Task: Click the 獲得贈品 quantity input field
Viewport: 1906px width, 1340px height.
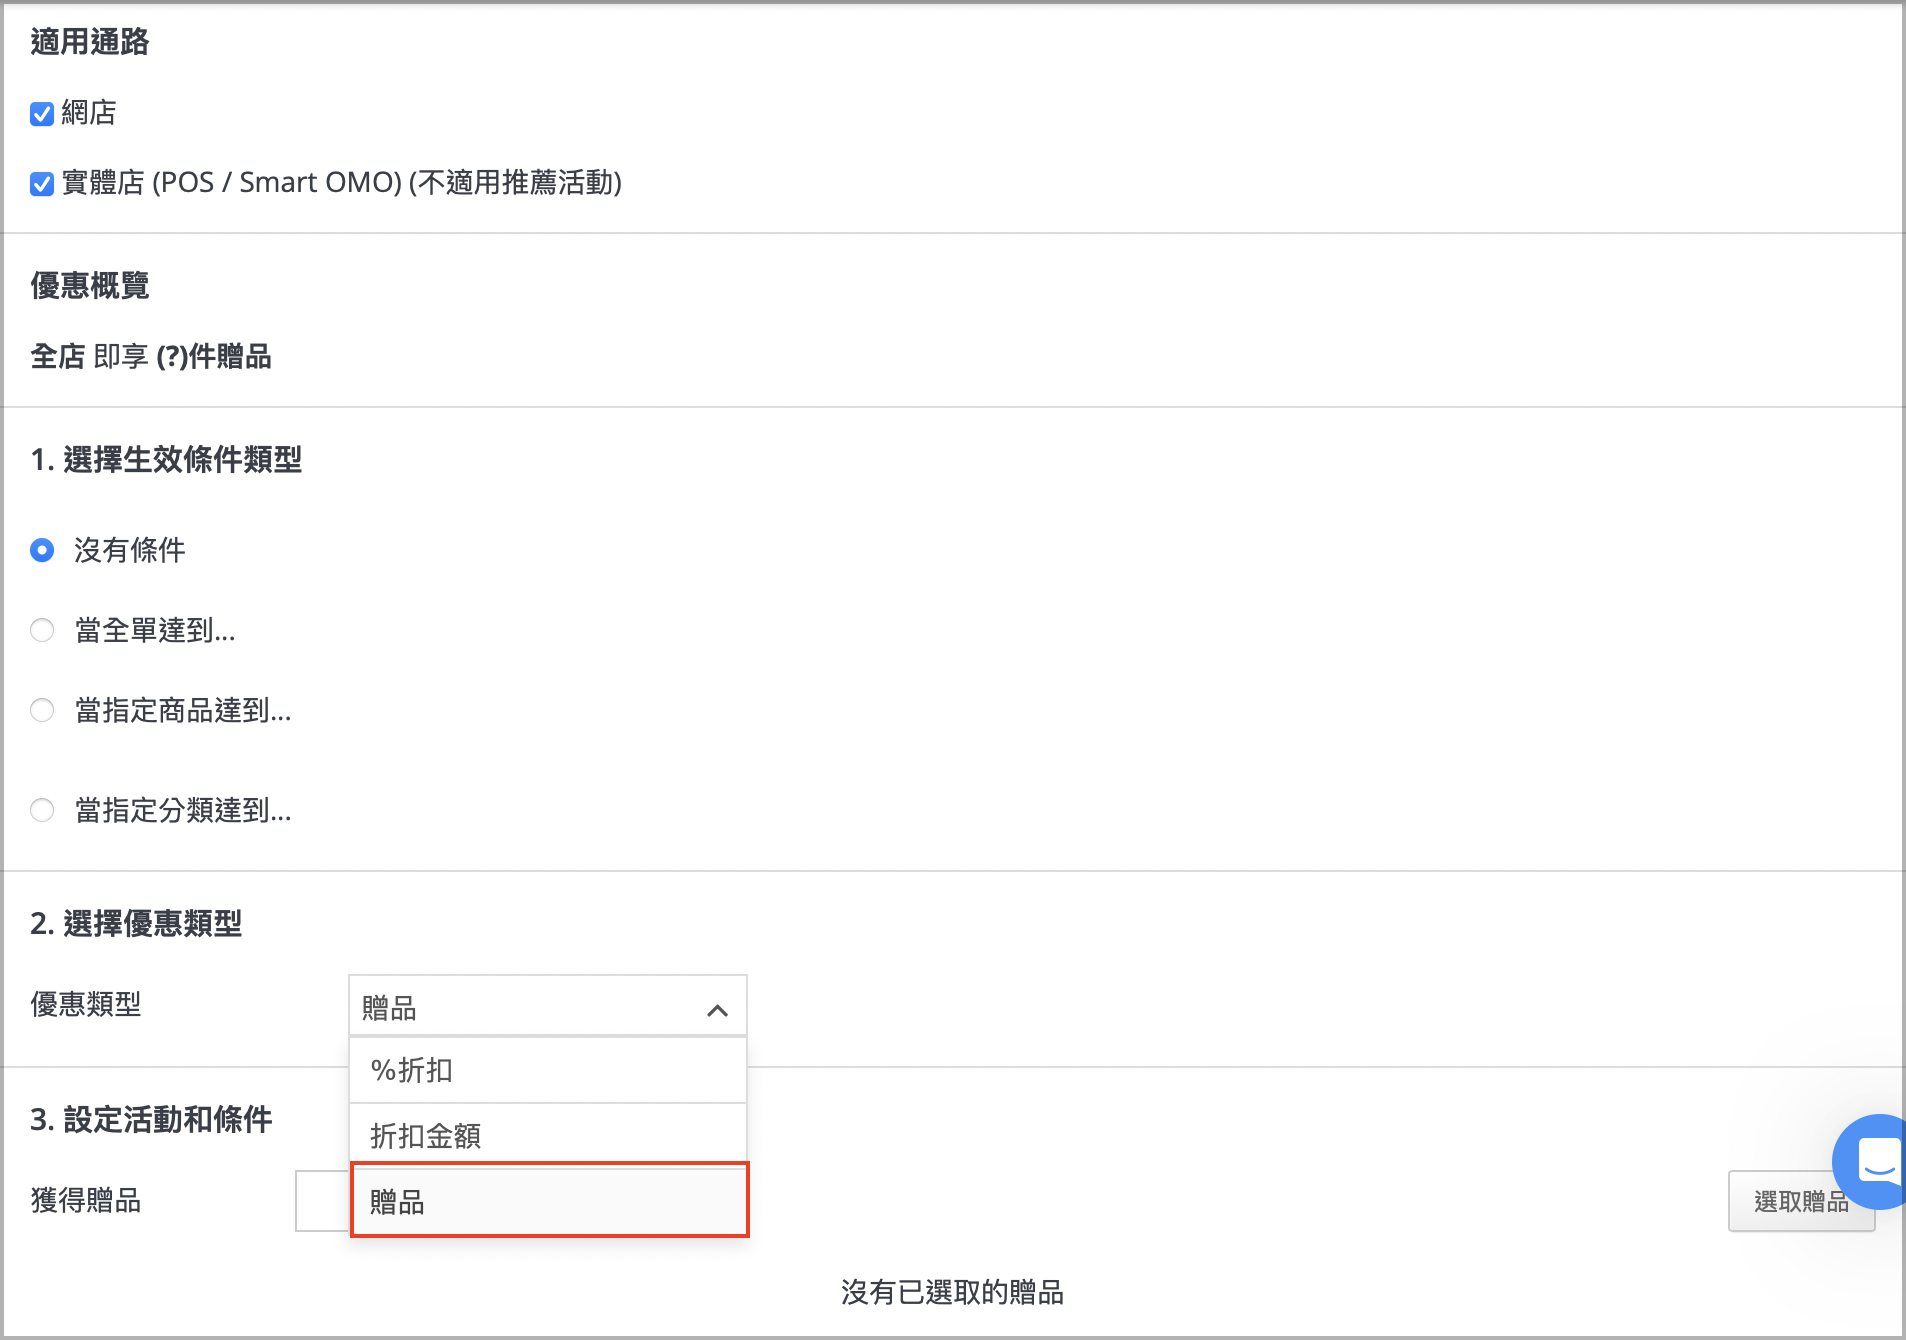Action: pyautogui.click(x=322, y=1201)
